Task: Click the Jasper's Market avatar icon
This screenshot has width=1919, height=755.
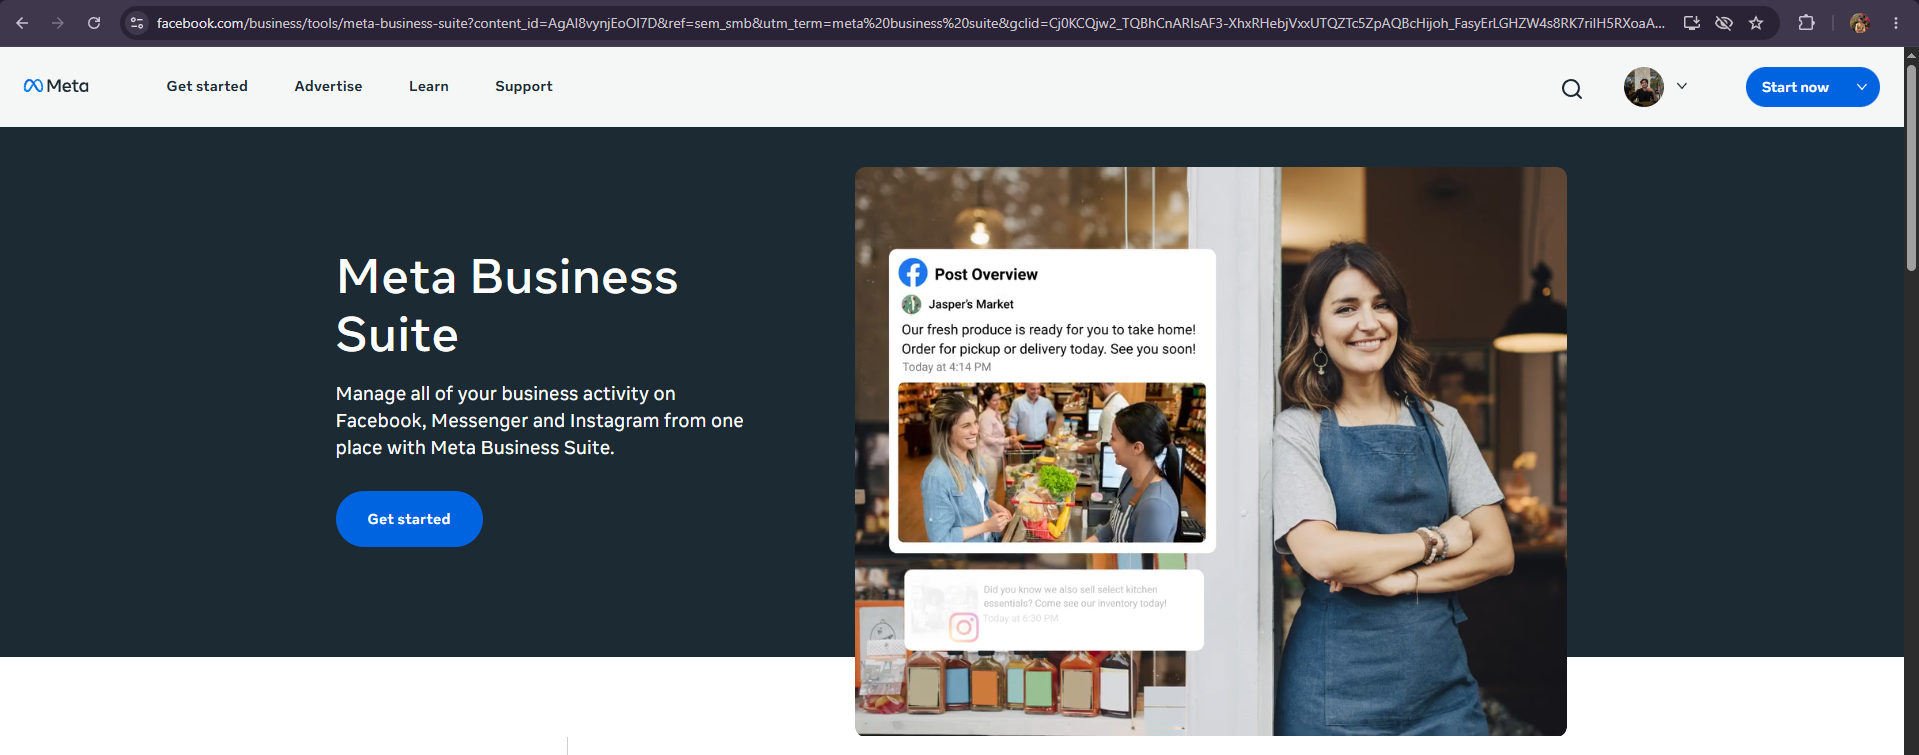Action: [x=911, y=304]
